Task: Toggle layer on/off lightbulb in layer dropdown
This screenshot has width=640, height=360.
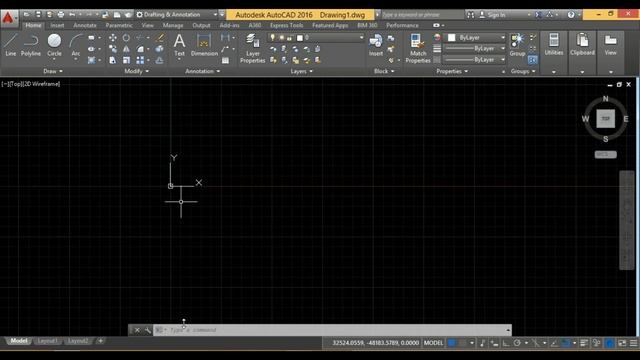Action: (x=273, y=38)
